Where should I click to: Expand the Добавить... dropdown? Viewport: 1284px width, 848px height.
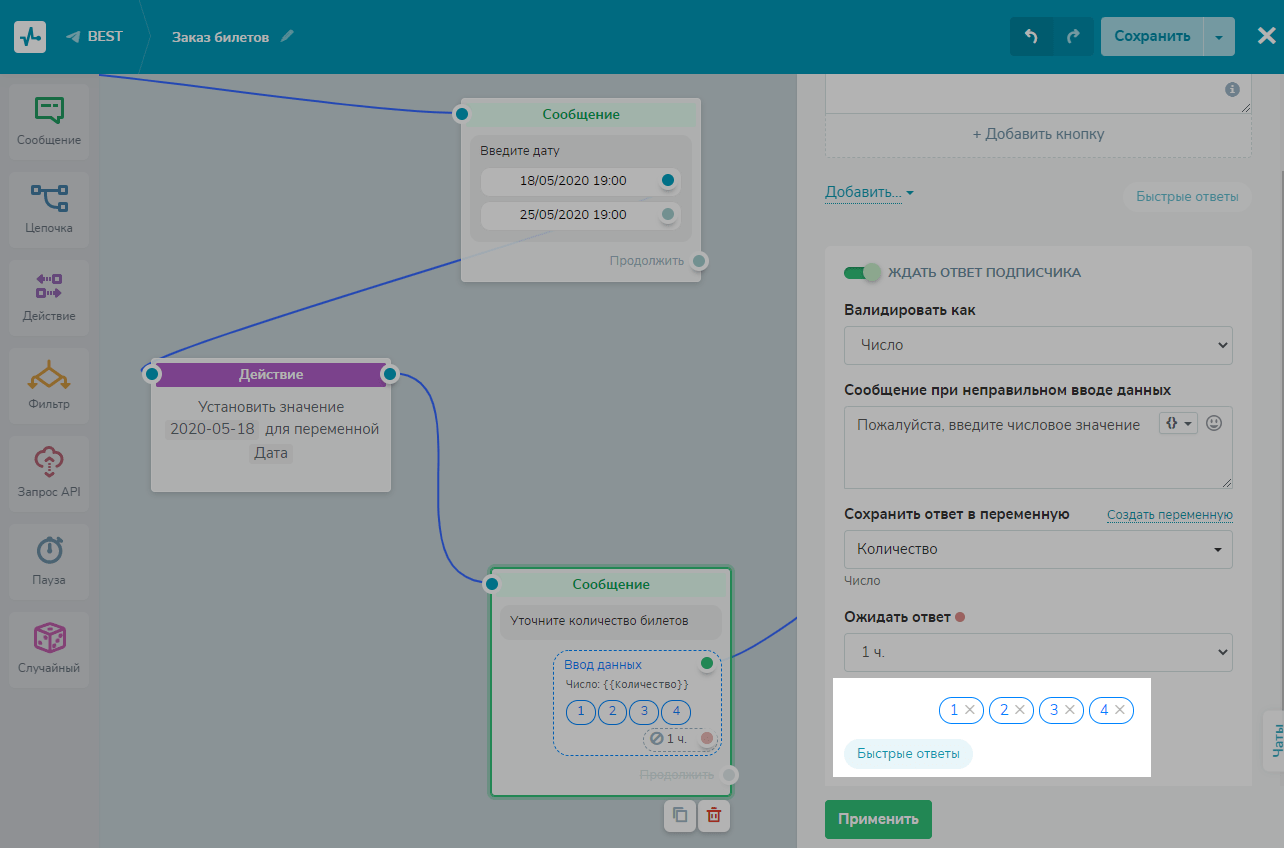click(869, 192)
